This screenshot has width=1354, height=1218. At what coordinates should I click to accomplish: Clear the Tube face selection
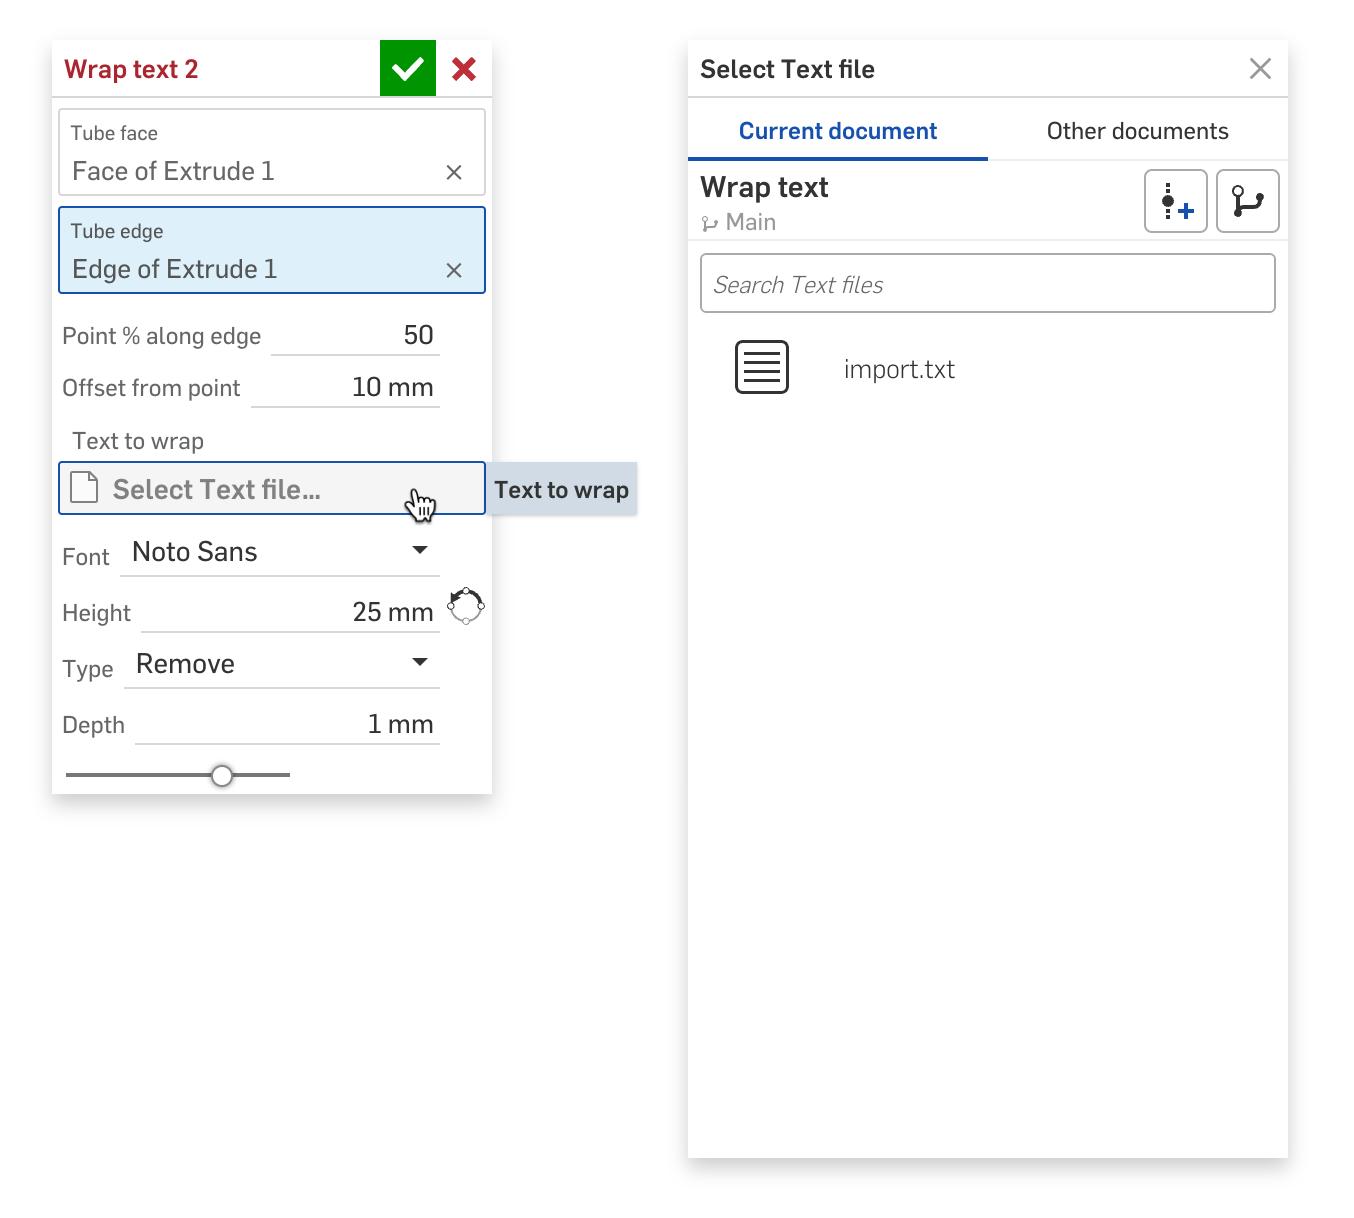[x=454, y=173]
